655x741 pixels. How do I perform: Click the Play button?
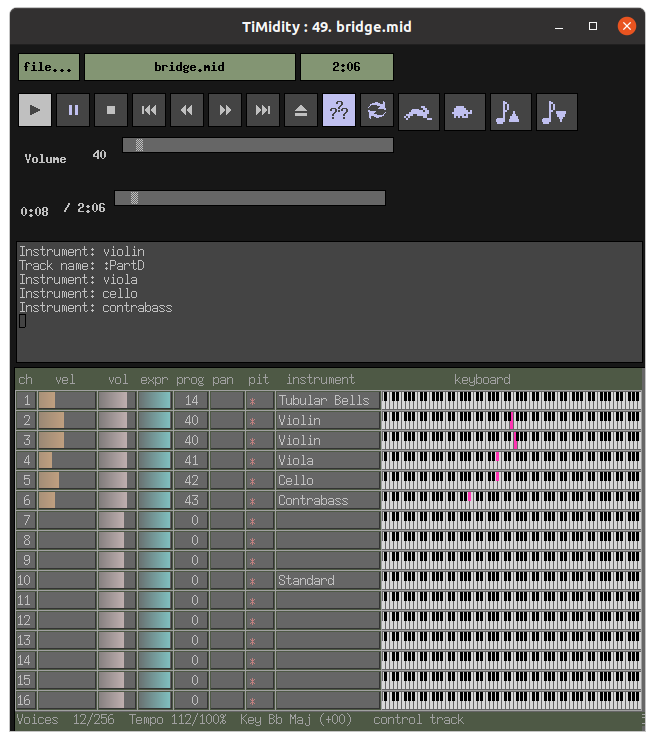35,110
